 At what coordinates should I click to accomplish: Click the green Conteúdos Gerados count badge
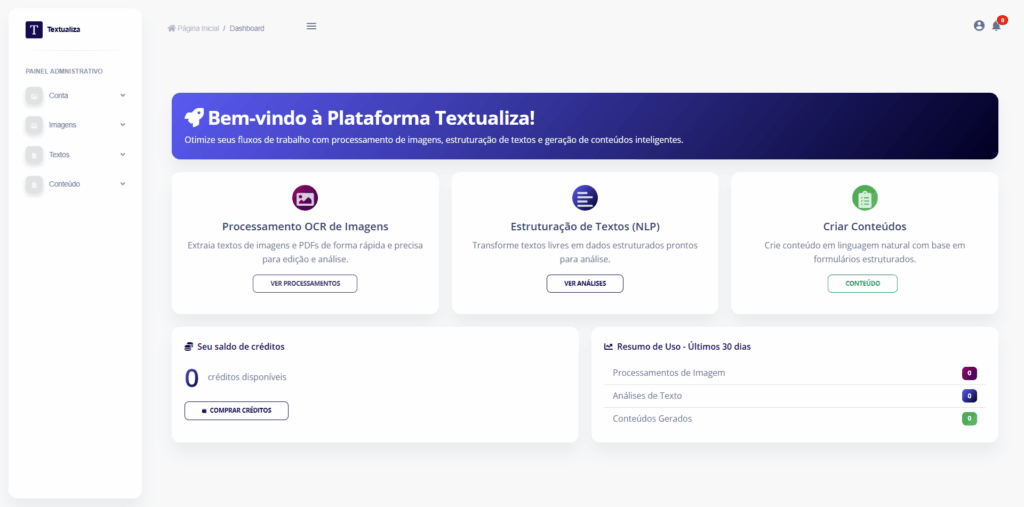969,419
